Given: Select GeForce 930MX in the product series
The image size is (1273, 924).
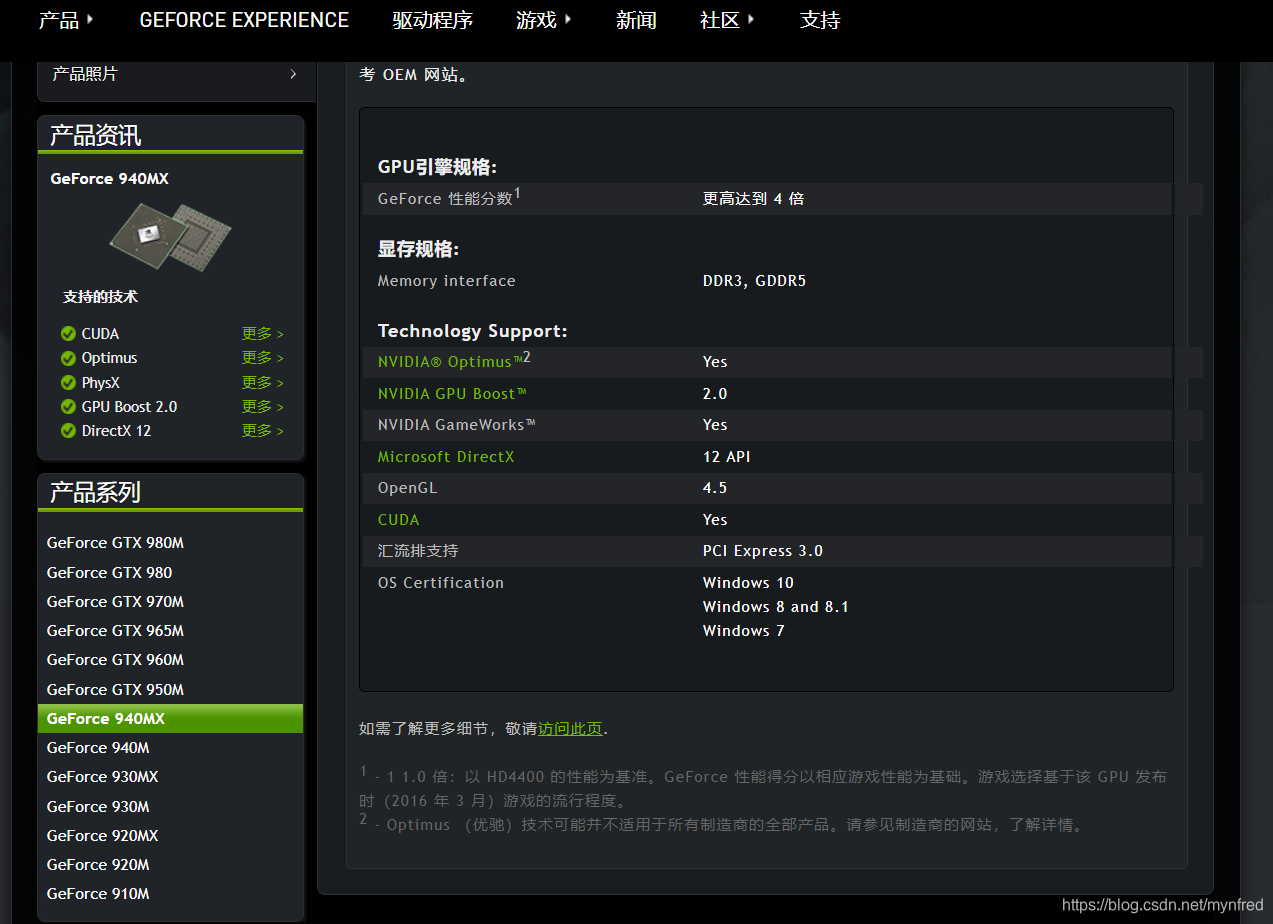Looking at the screenshot, I should (102, 777).
